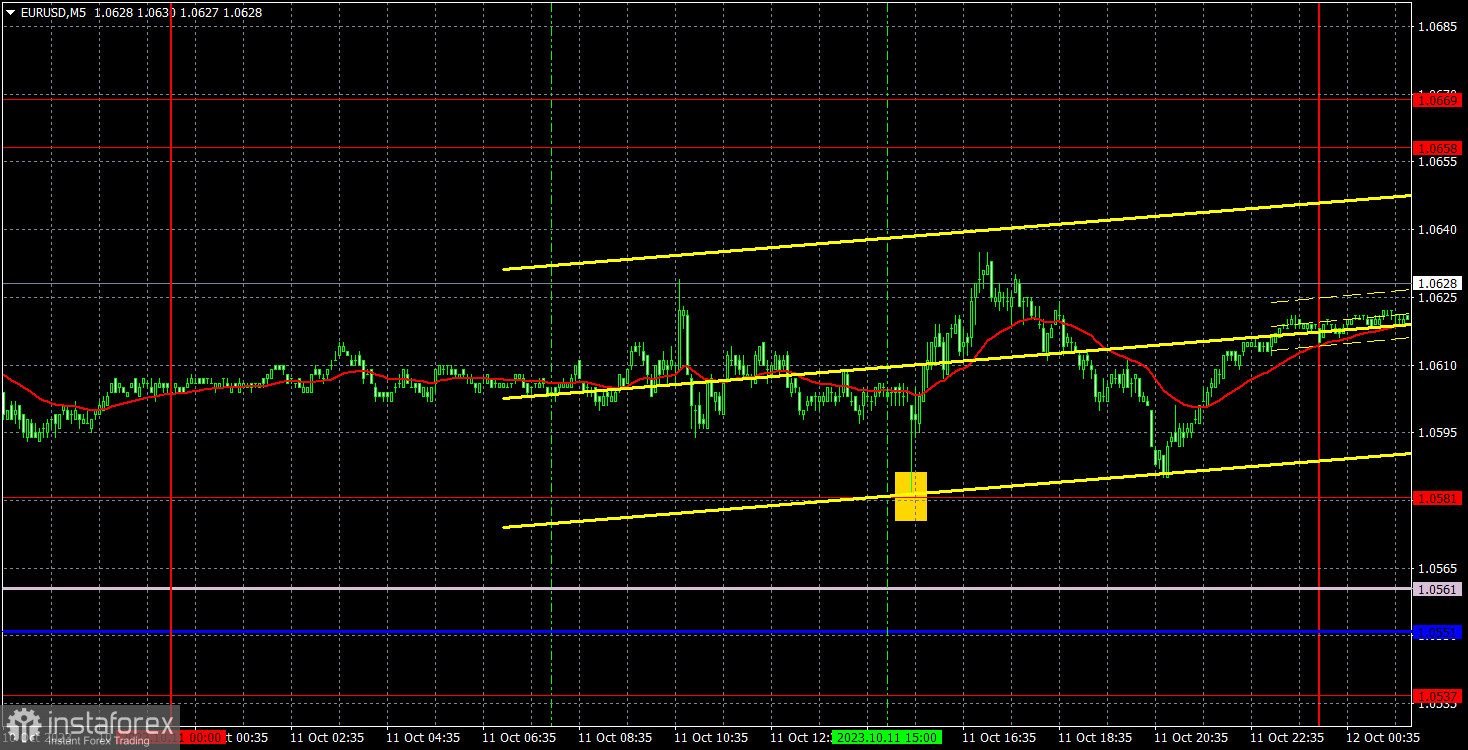Viewport: 1468px width, 750px height.
Task: Click the 11 Oct 18:35 time axis label
Action: point(1094,737)
